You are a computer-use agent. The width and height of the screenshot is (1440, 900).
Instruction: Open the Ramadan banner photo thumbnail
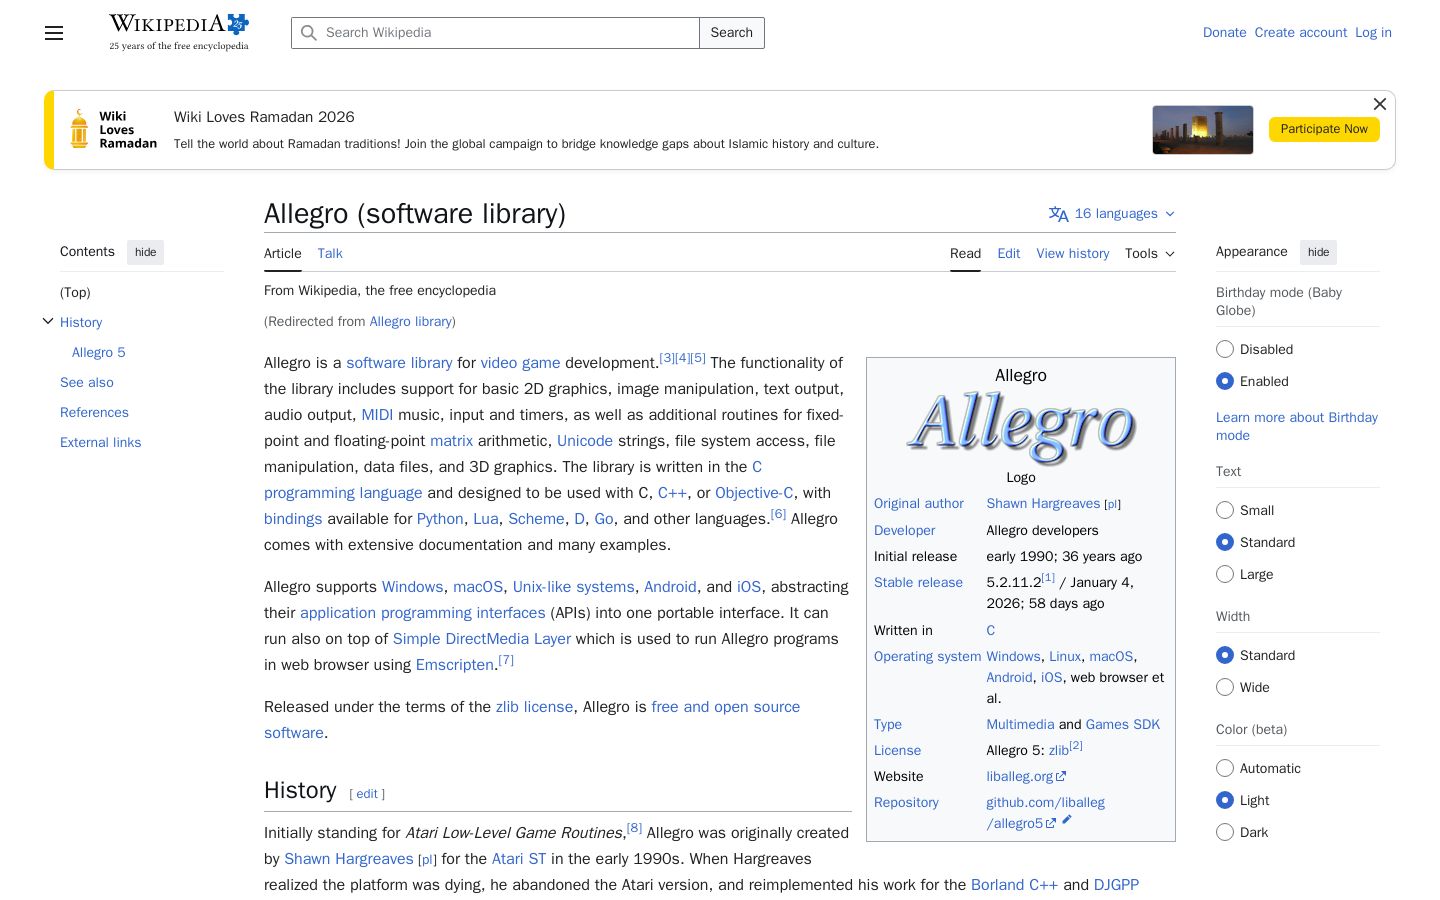[x=1203, y=130]
